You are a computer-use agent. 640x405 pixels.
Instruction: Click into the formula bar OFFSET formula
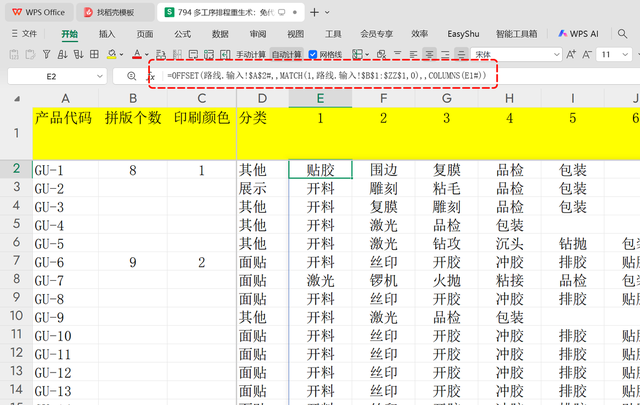click(x=327, y=76)
